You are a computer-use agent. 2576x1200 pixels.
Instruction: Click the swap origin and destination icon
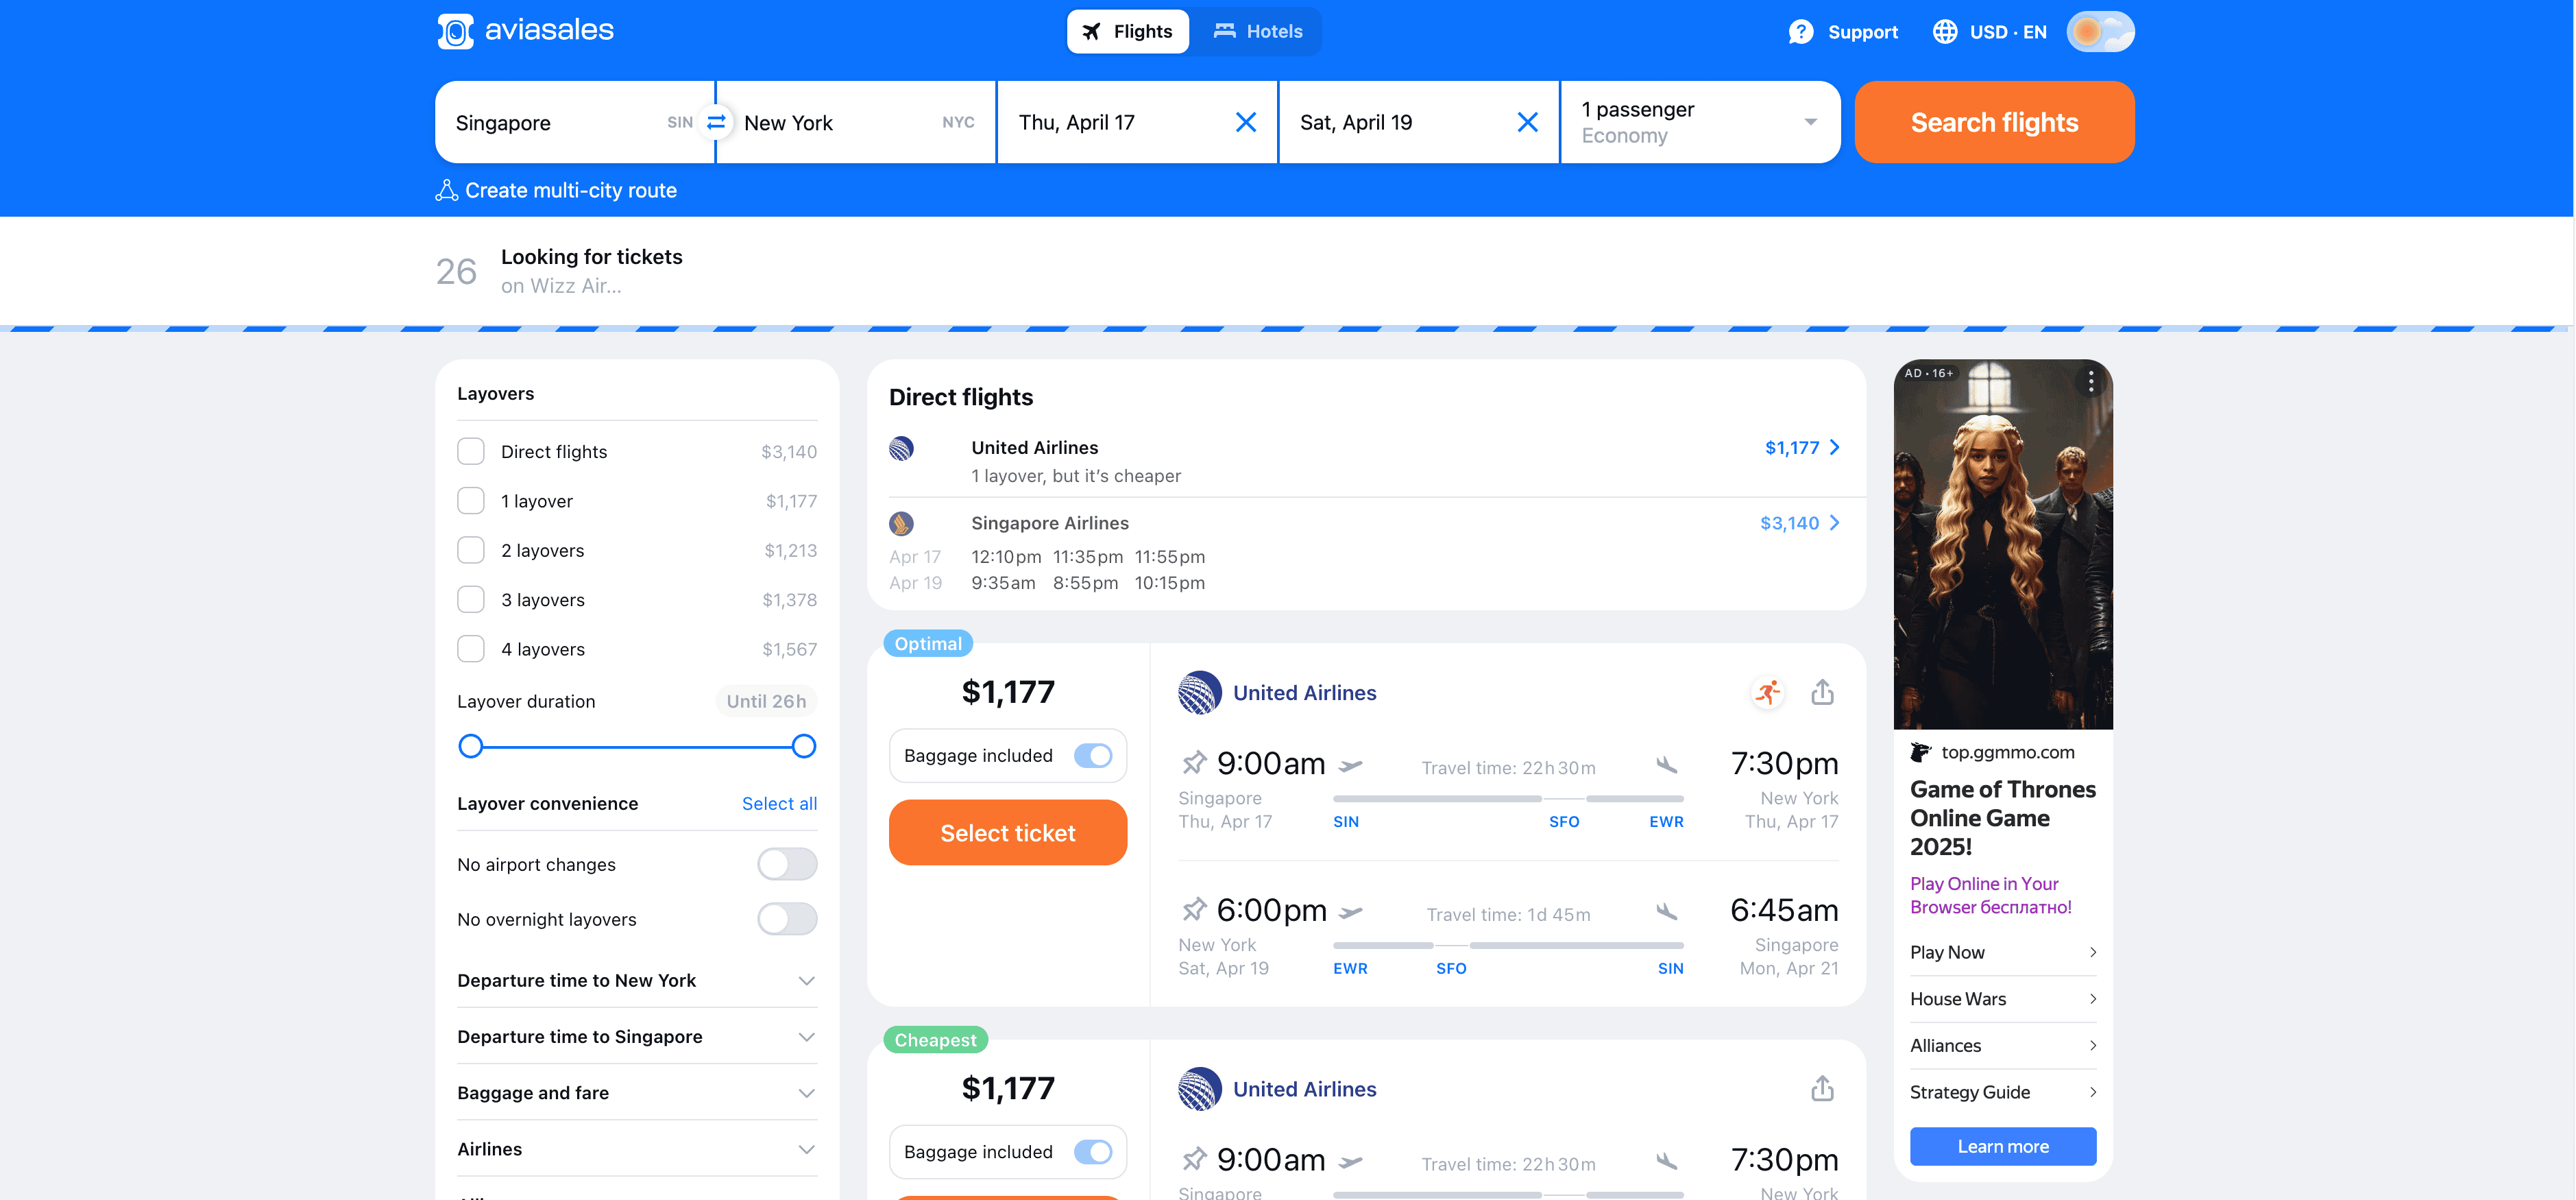716,122
